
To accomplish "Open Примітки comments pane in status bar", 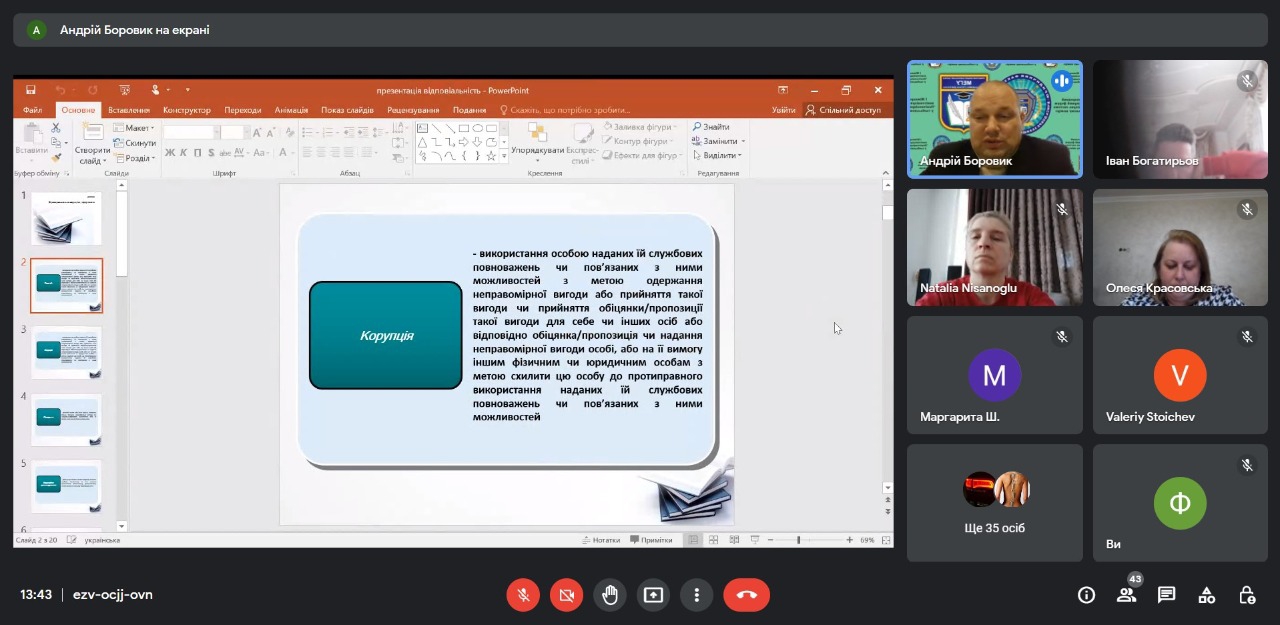I will 651,540.
